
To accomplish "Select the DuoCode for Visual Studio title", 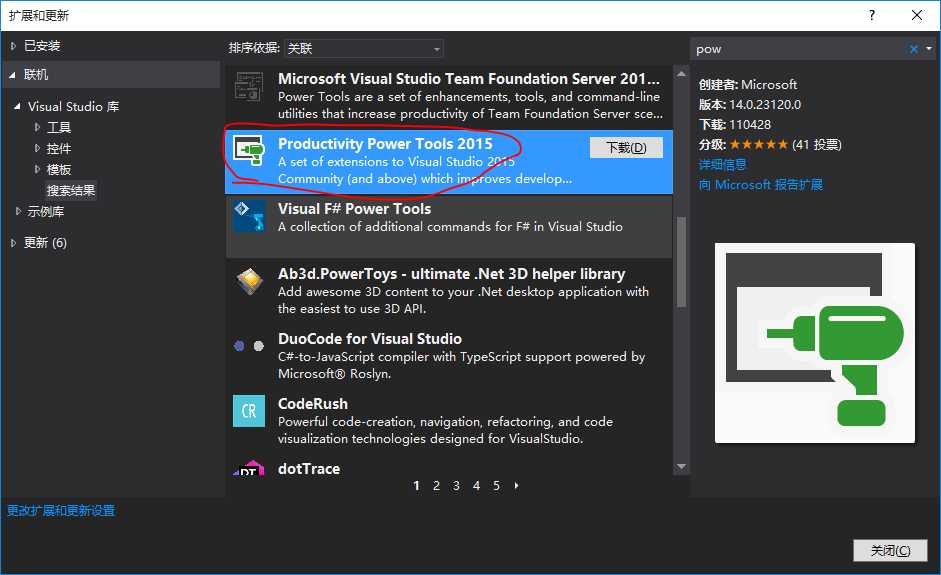I will point(370,339).
